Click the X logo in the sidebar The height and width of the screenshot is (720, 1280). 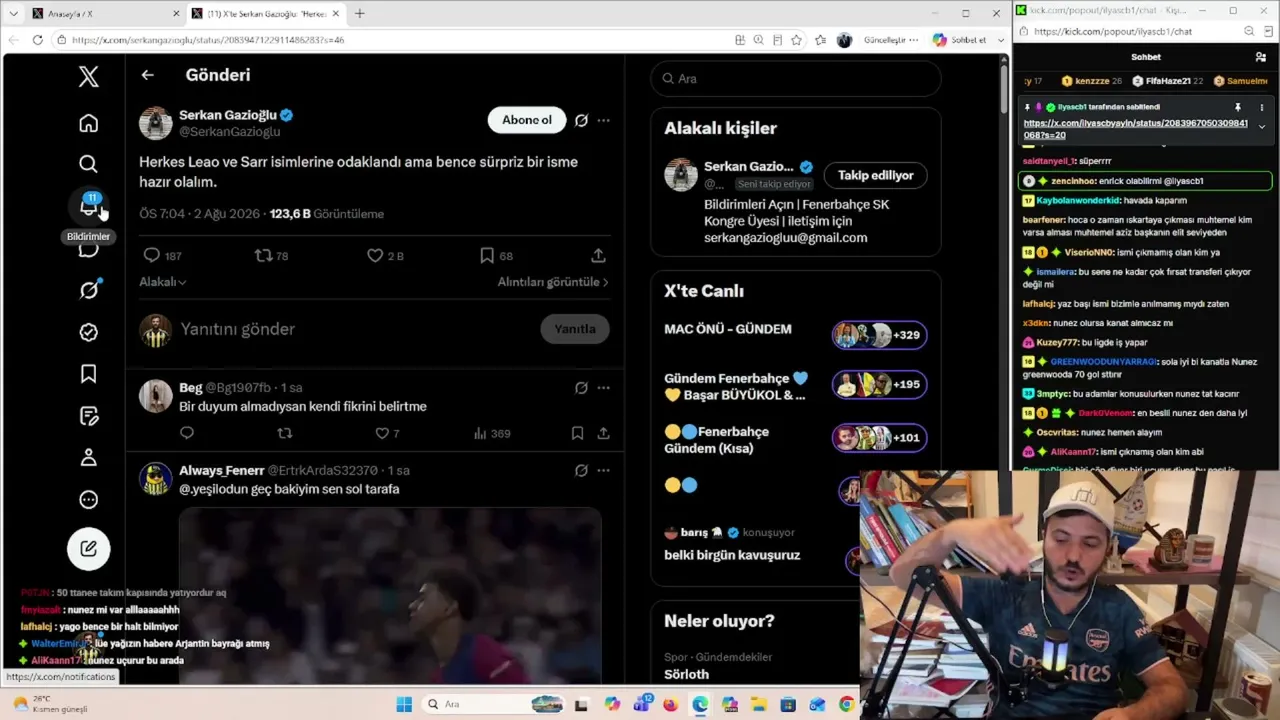click(89, 77)
